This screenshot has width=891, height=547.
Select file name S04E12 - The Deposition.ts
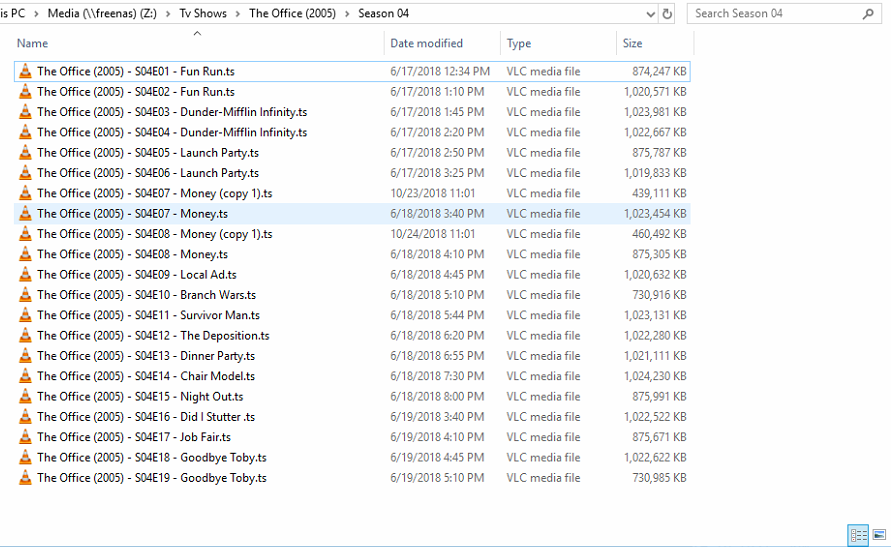pos(153,336)
